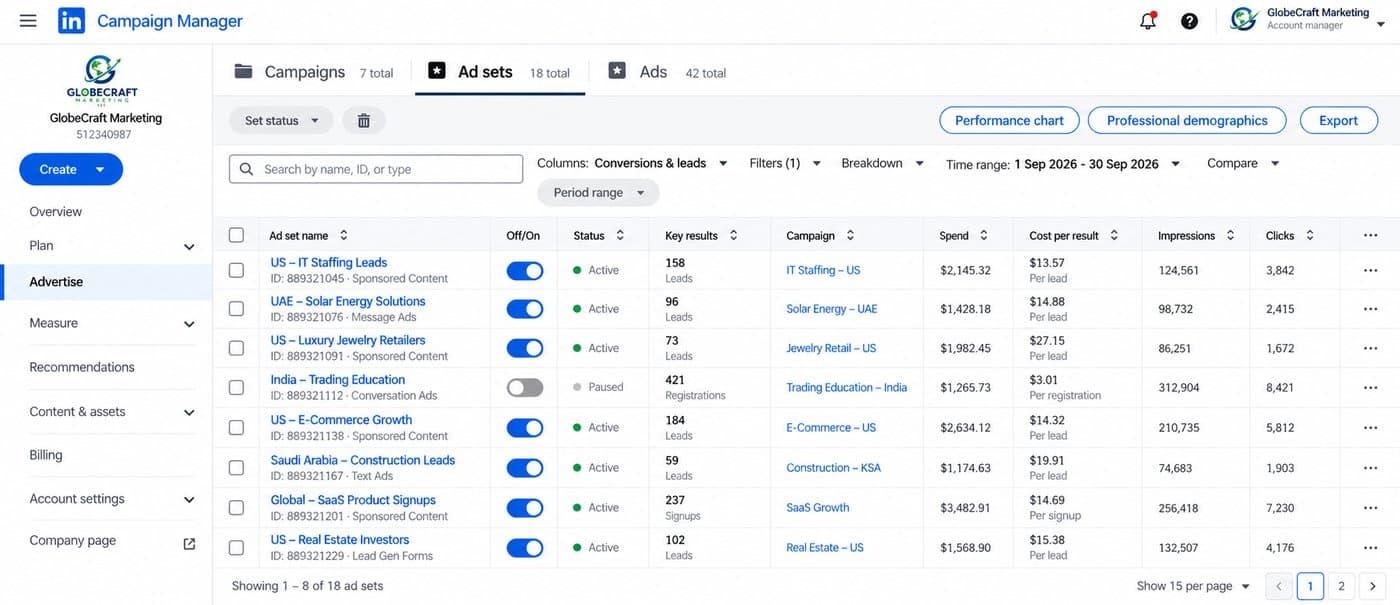Open the Breakdown dropdown
This screenshot has height=605, width=1400.
pyautogui.click(x=882, y=163)
